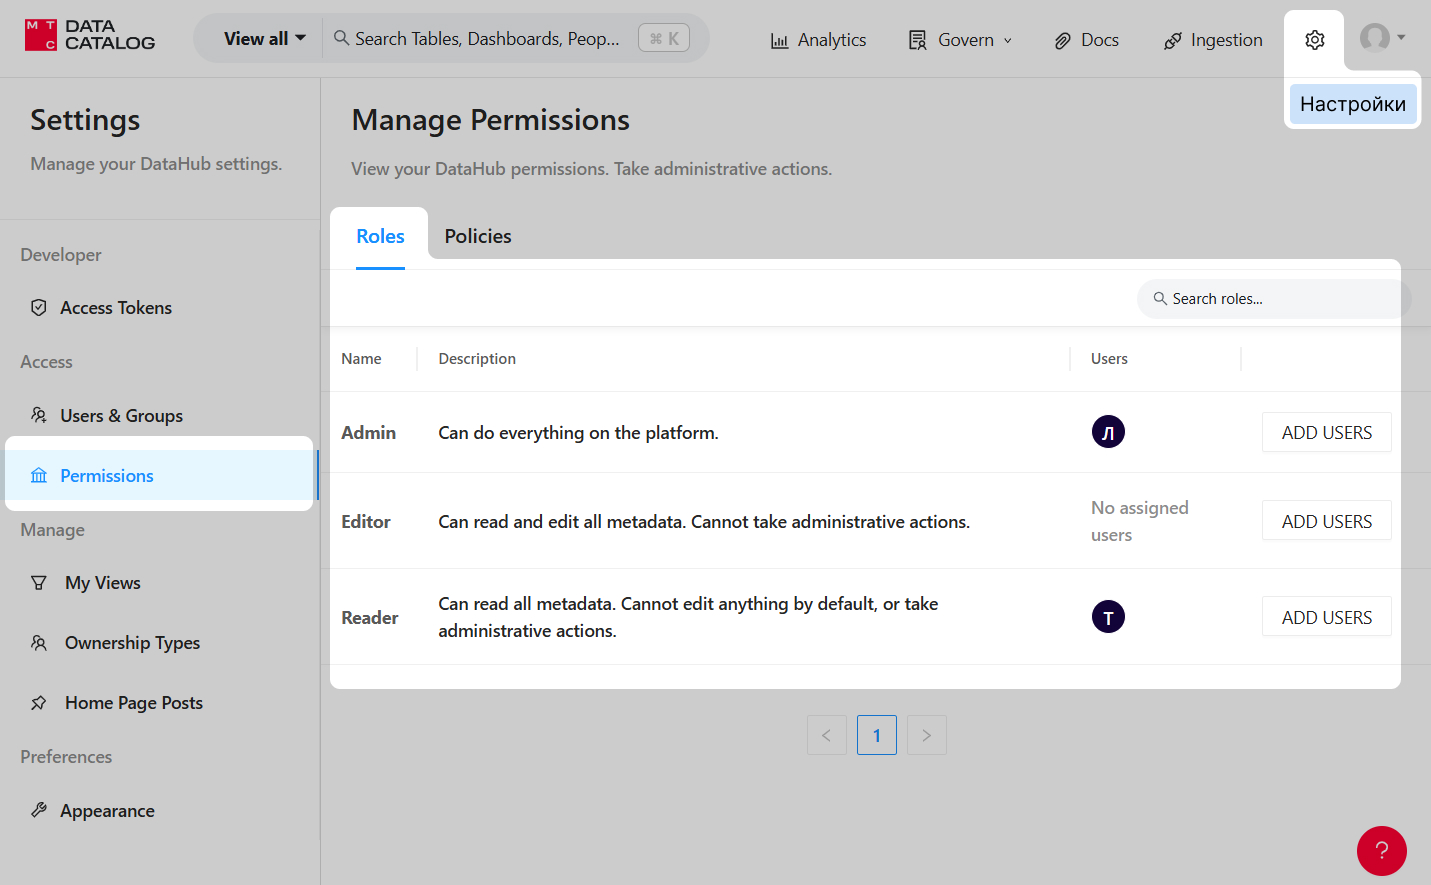Click the Data Catalog logo
Viewport: 1431px width, 885px height.
click(90, 36)
